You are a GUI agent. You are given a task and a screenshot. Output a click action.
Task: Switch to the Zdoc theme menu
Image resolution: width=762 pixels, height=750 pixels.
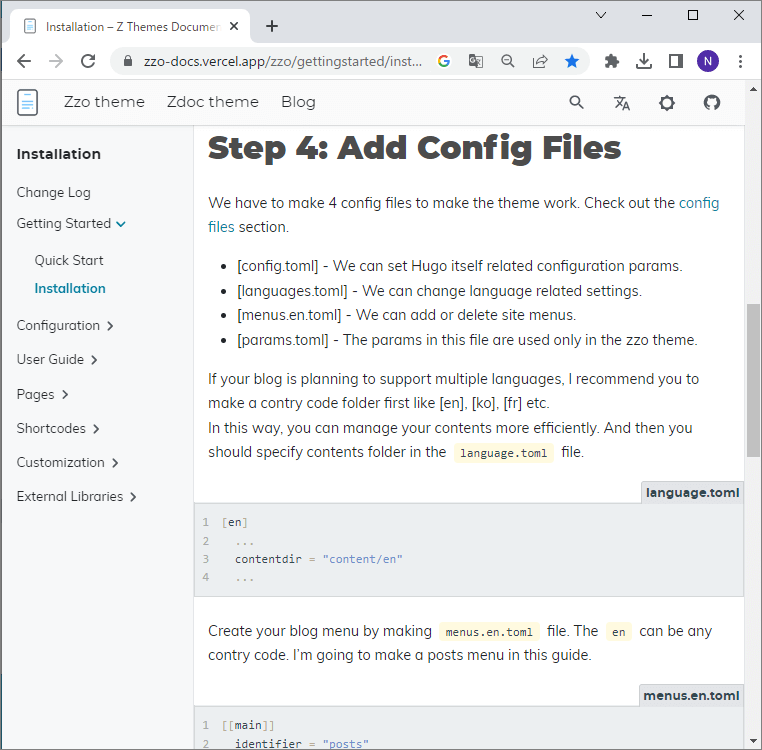213,102
